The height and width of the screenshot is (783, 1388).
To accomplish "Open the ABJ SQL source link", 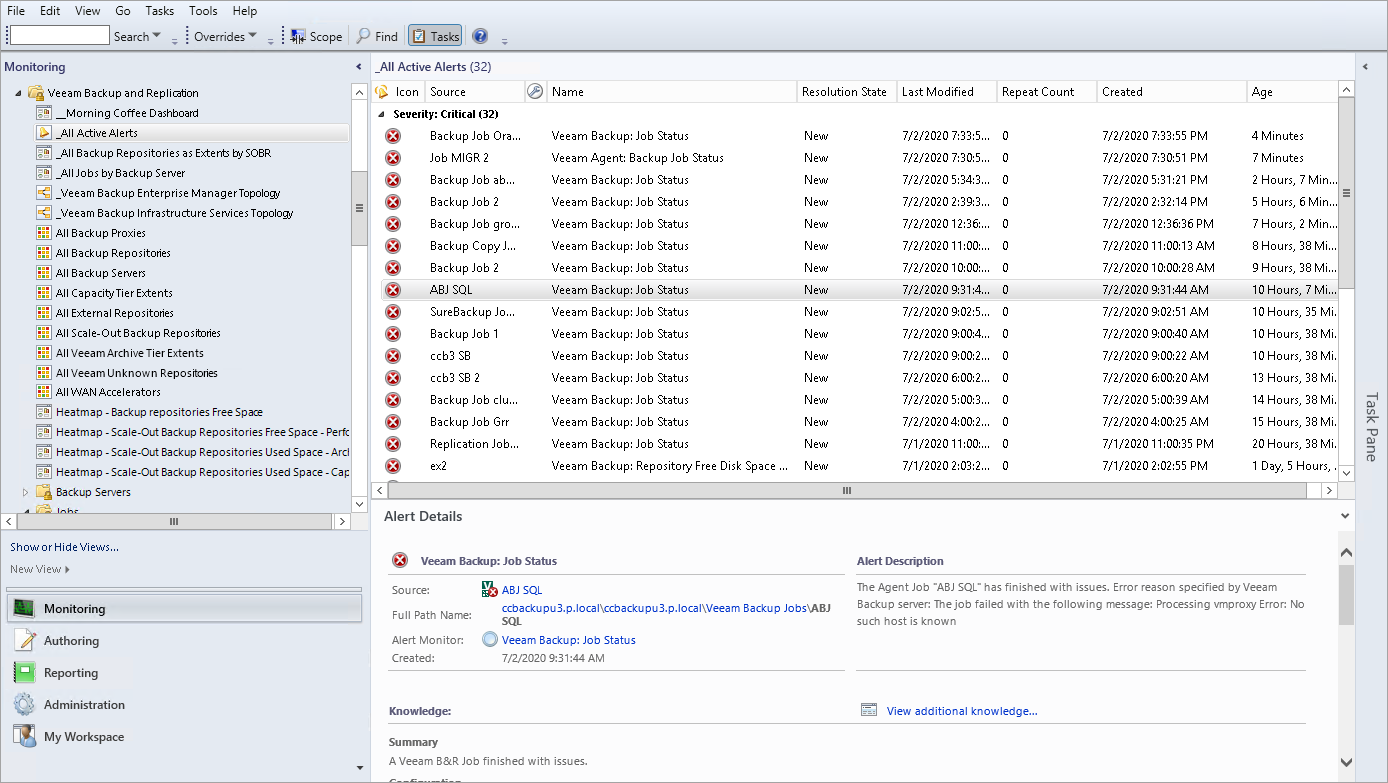I will click(x=522, y=590).
